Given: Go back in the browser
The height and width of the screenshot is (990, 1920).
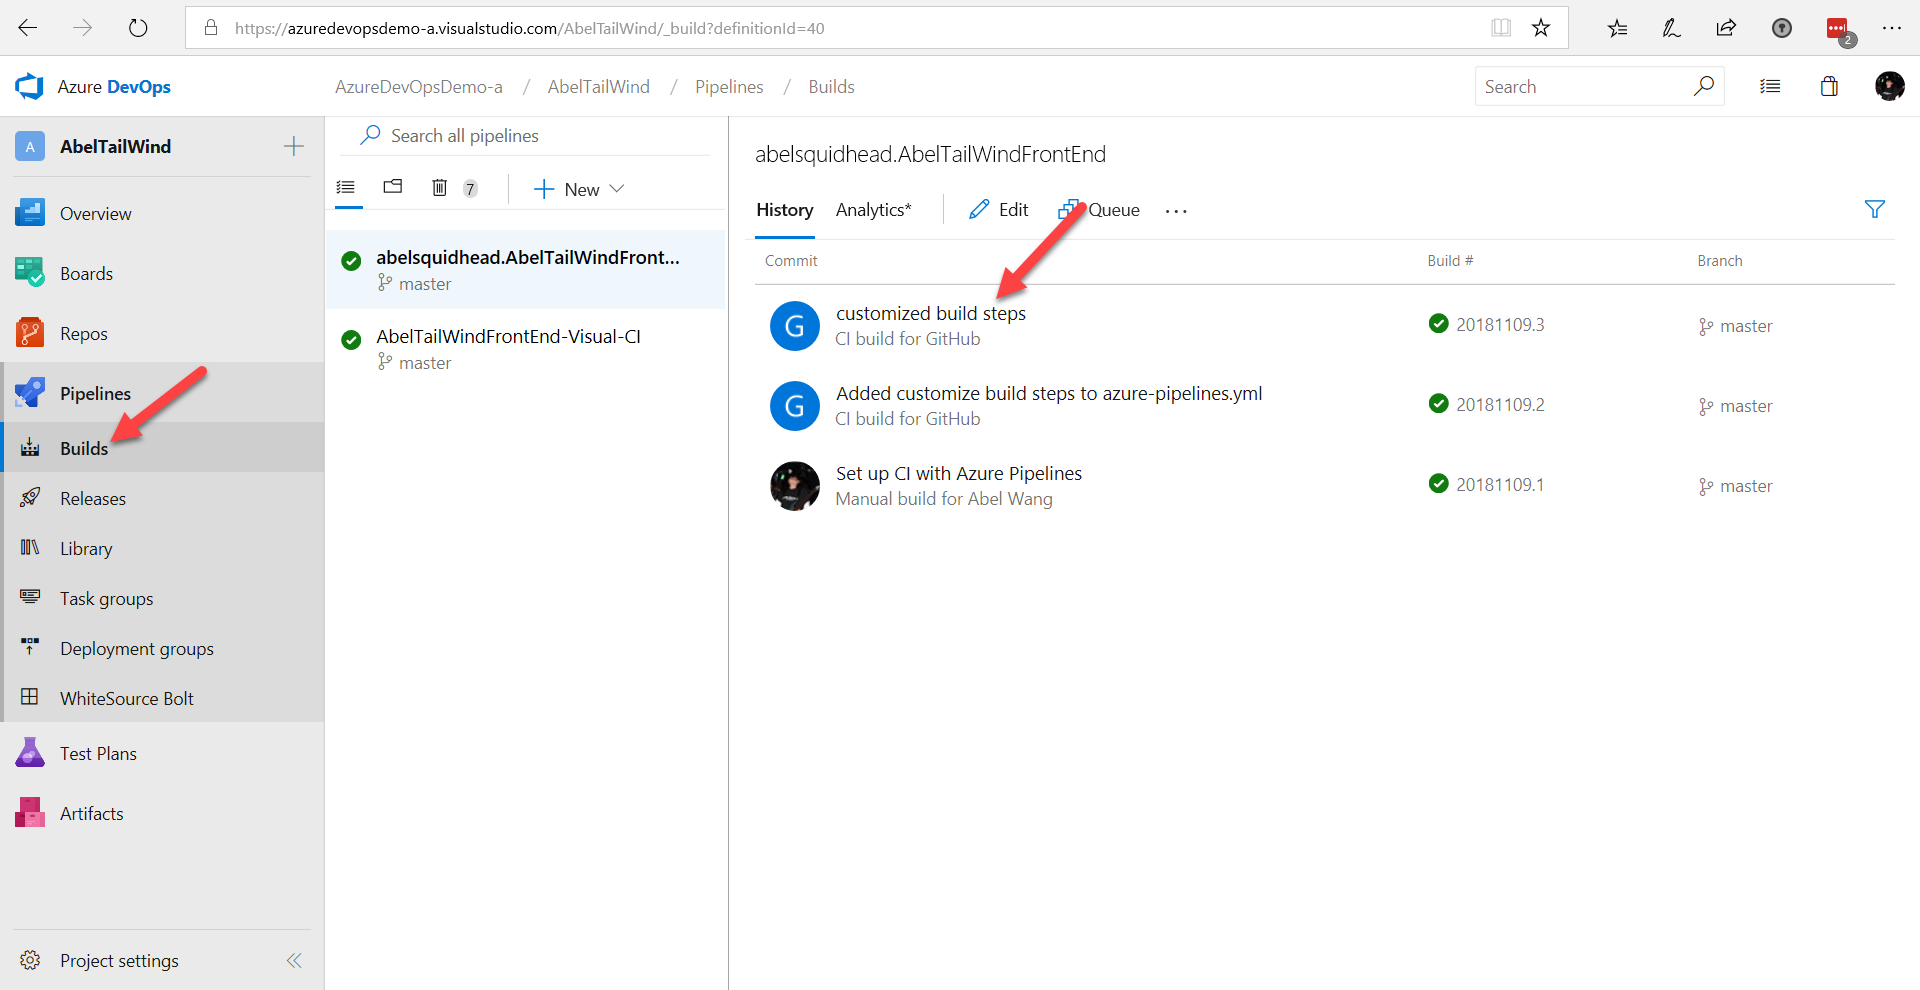Looking at the screenshot, I should (28, 28).
